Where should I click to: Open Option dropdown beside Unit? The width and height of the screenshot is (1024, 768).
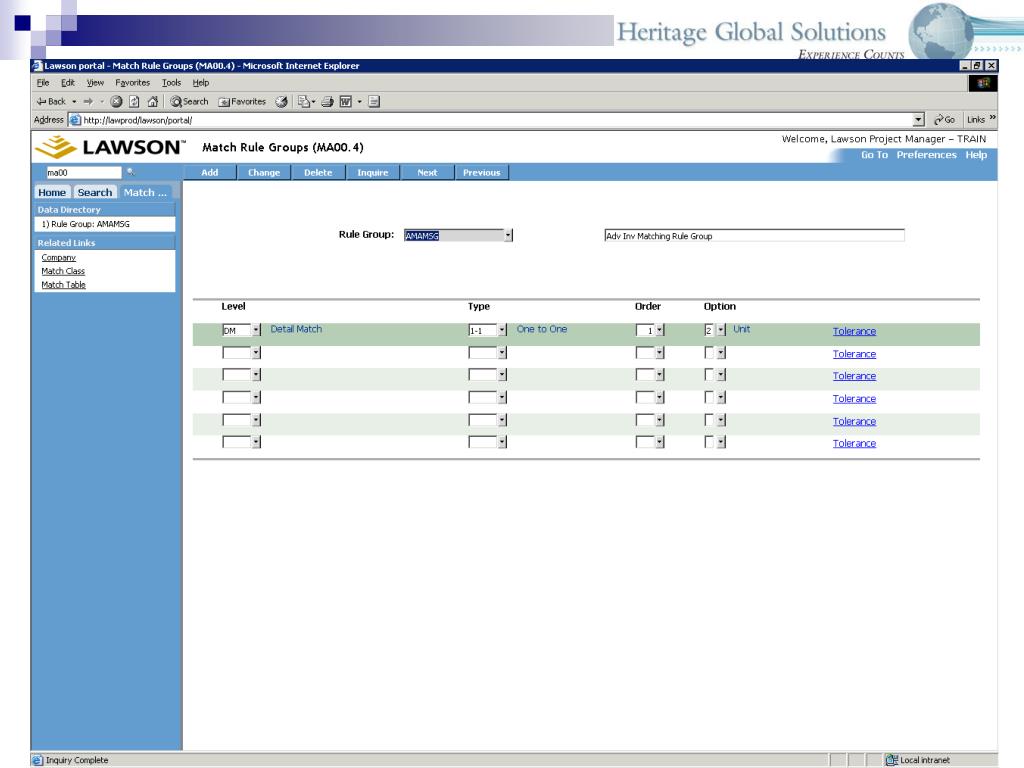coord(721,330)
